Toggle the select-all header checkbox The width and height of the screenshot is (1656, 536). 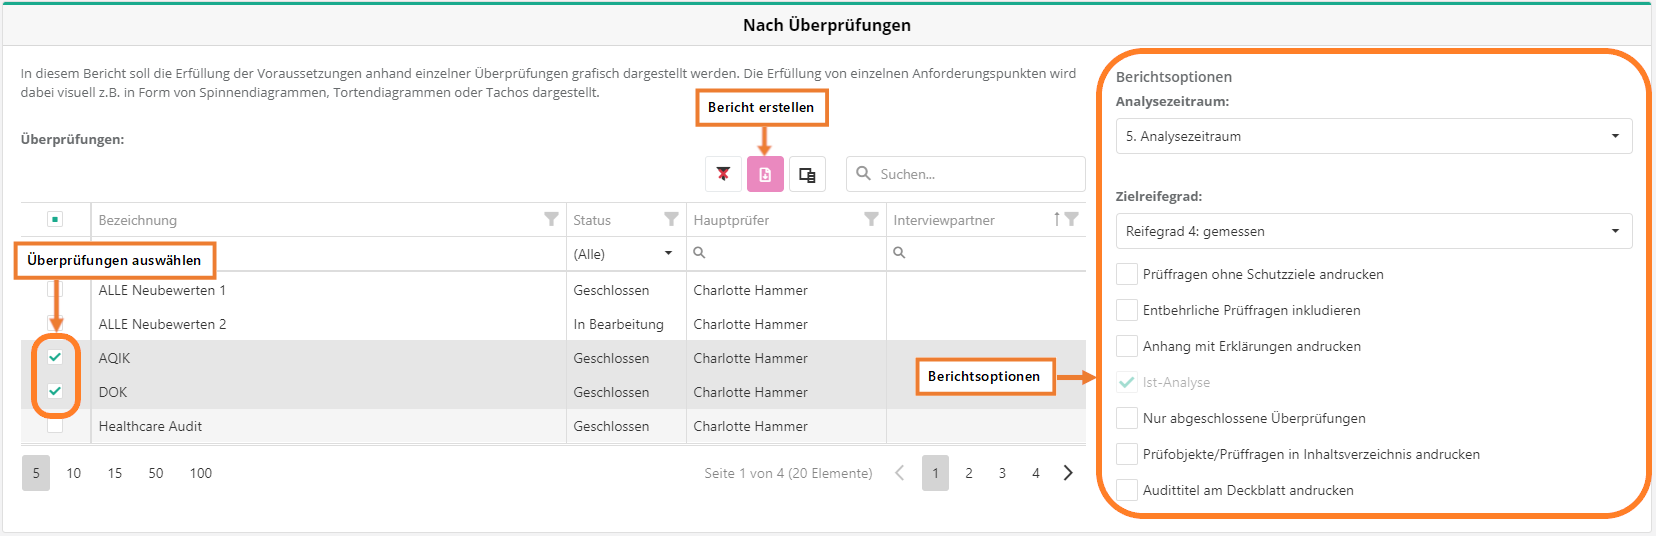coord(55,219)
